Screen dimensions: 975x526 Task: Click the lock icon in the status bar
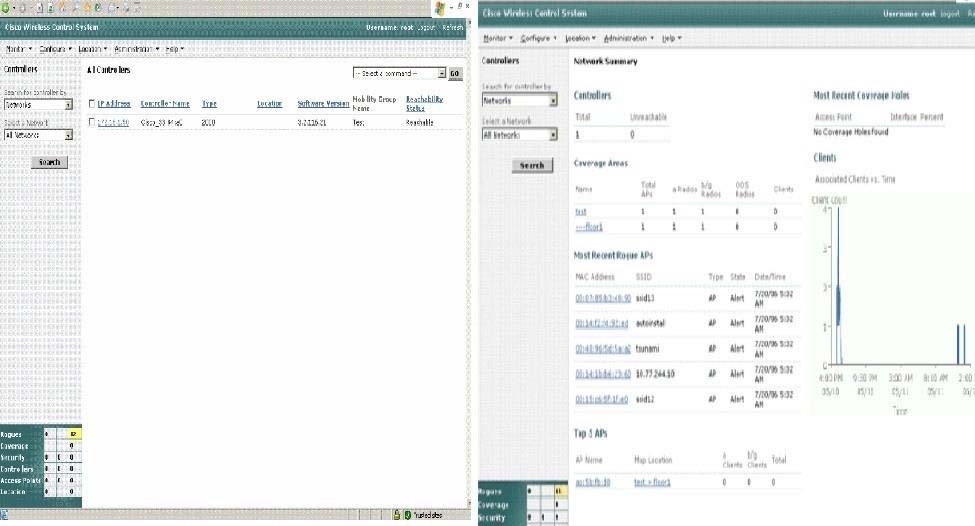coord(397,515)
